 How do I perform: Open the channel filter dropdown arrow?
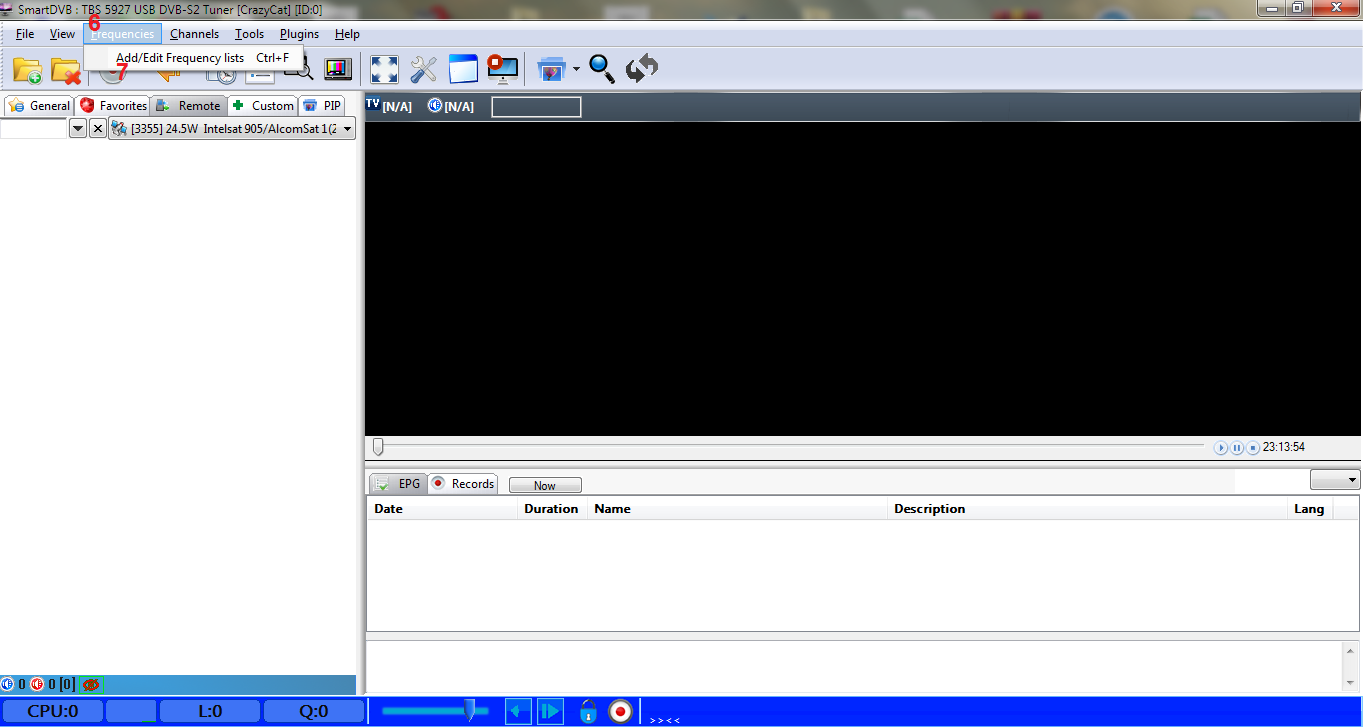point(77,128)
